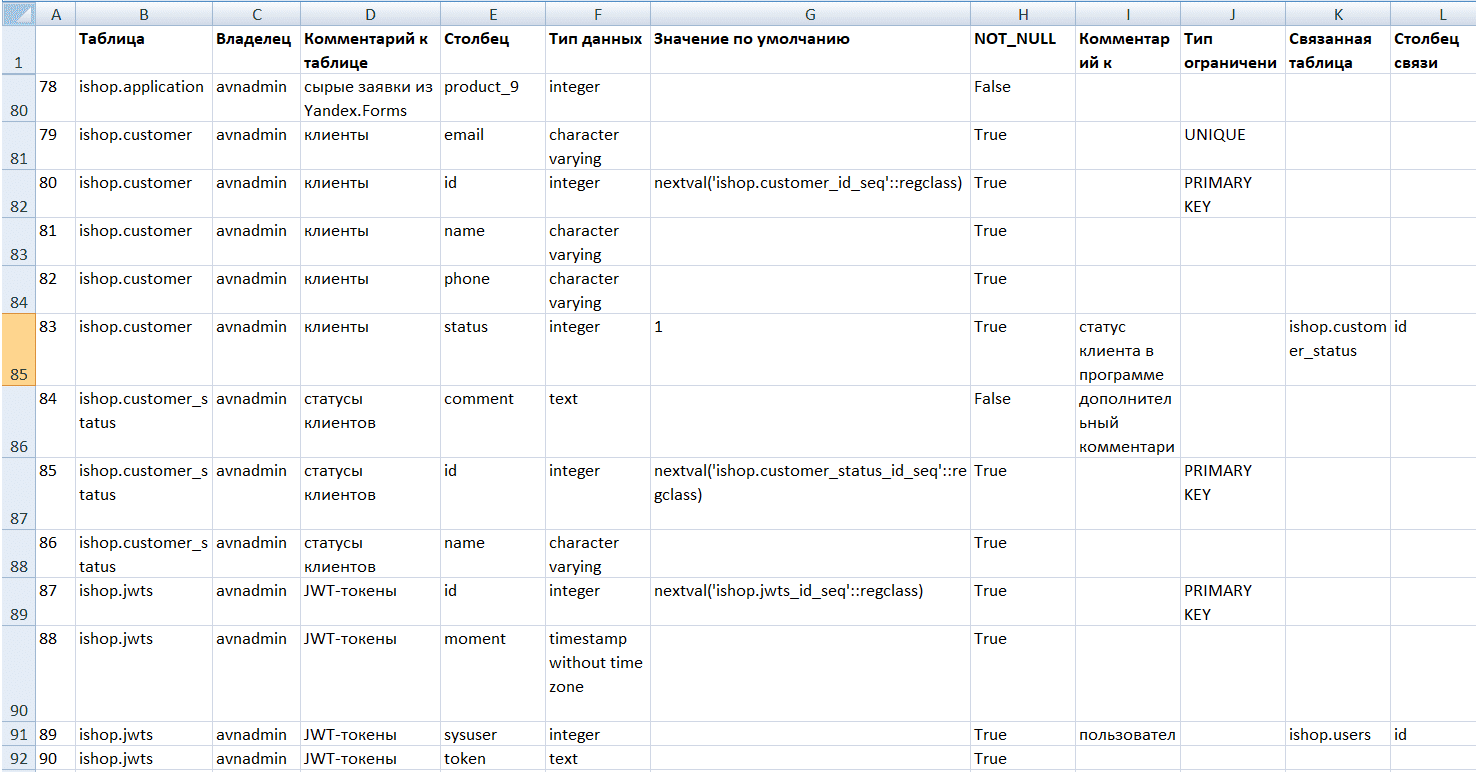Click the 'Тип данных' header cell

[597, 50]
